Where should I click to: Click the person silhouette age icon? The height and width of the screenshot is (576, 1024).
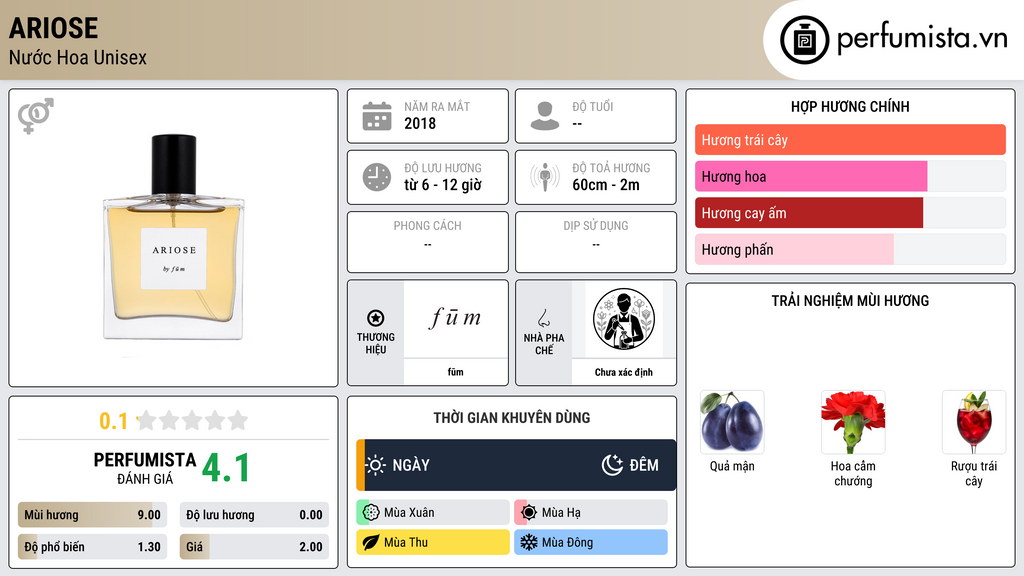coord(545,116)
